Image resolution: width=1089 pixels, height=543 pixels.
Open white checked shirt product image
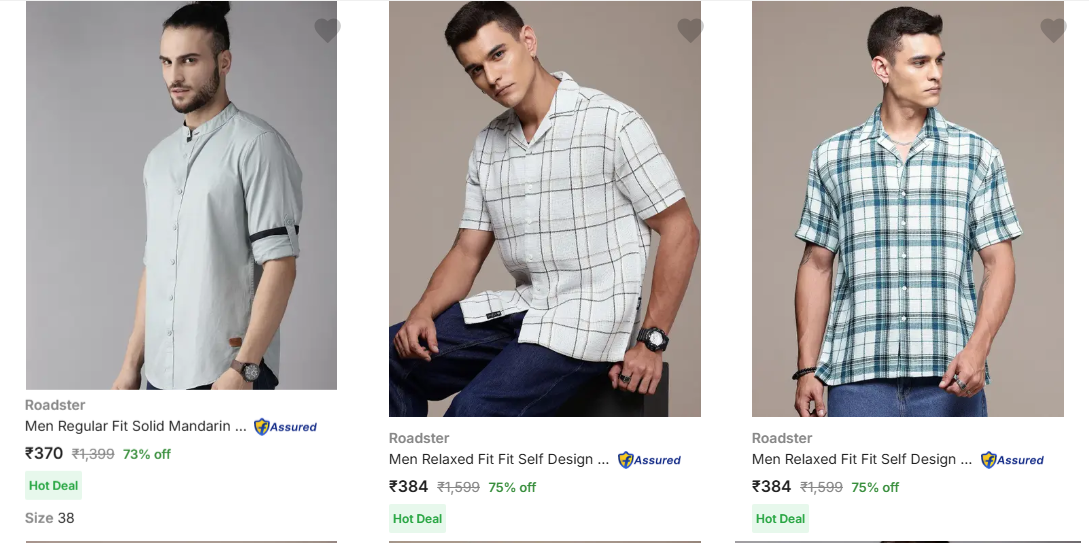[x=544, y=208]
